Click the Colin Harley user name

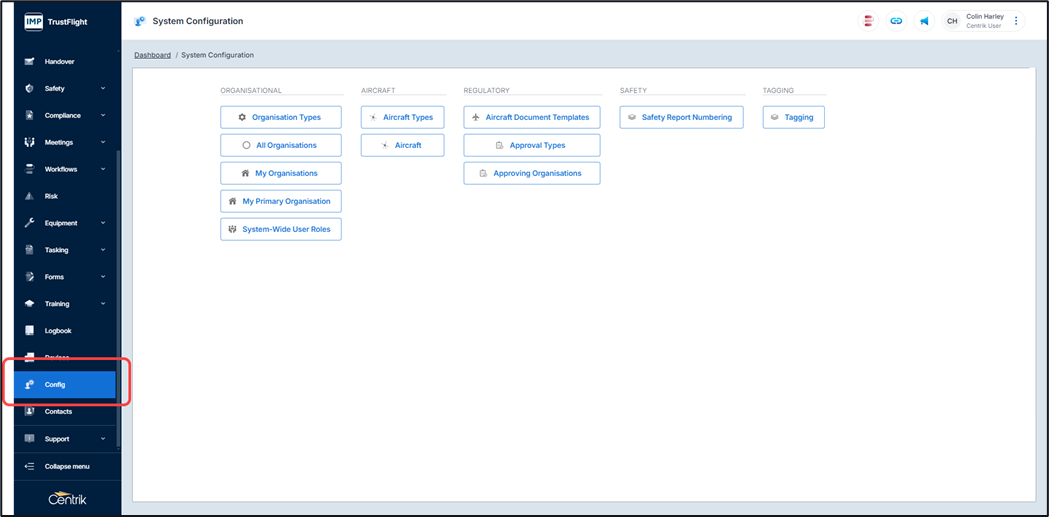pos(985,17)
